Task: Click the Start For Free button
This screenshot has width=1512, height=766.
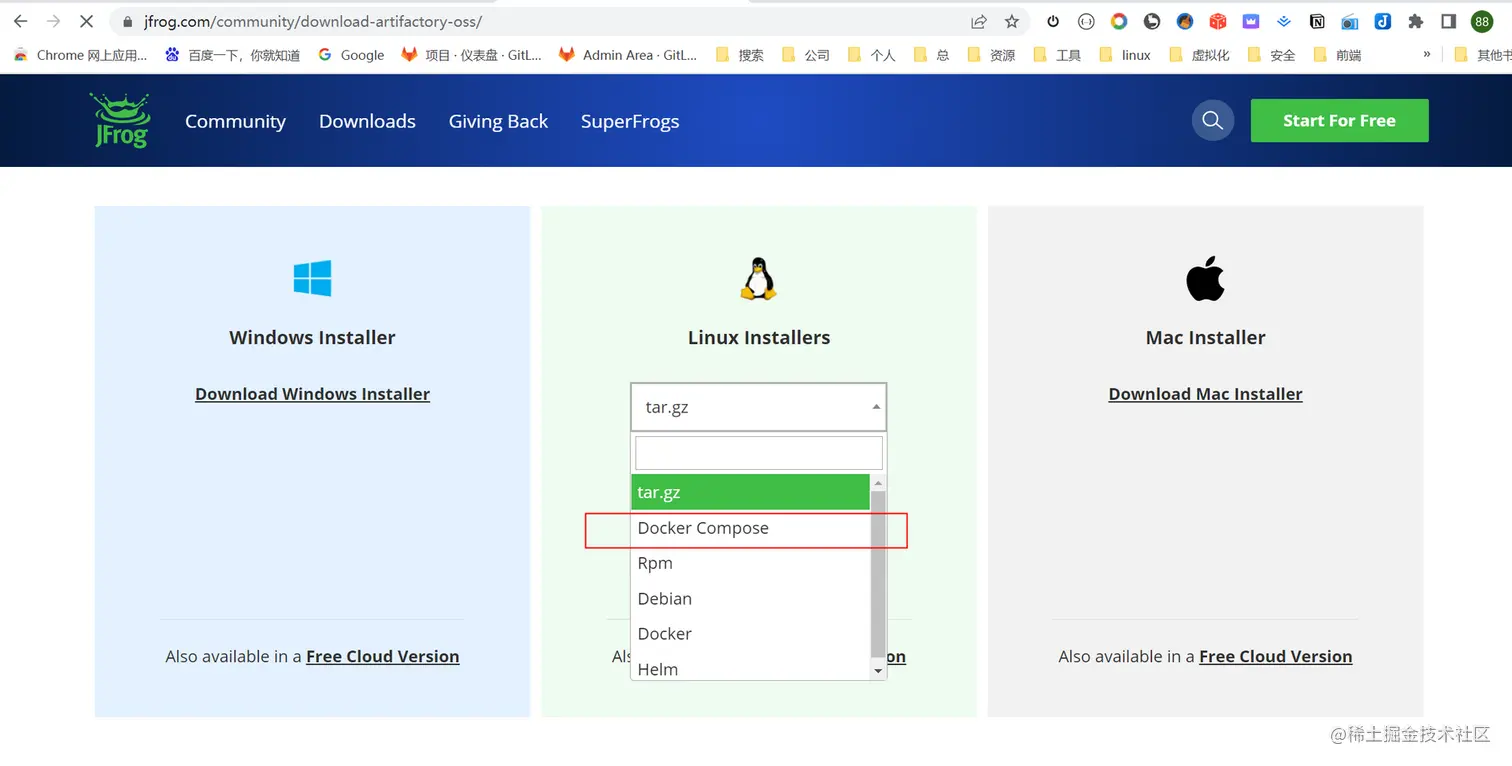Action: 1339,120
